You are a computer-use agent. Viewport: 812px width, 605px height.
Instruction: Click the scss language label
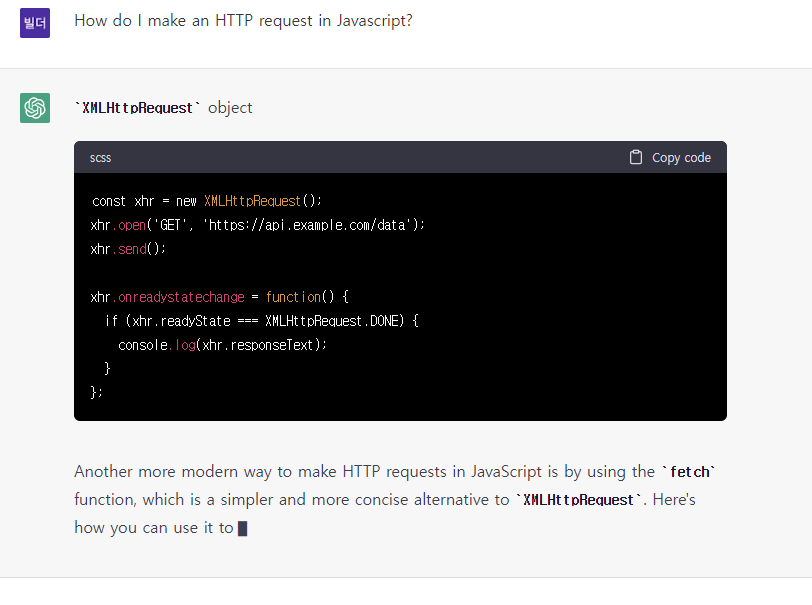click(100, 158)
